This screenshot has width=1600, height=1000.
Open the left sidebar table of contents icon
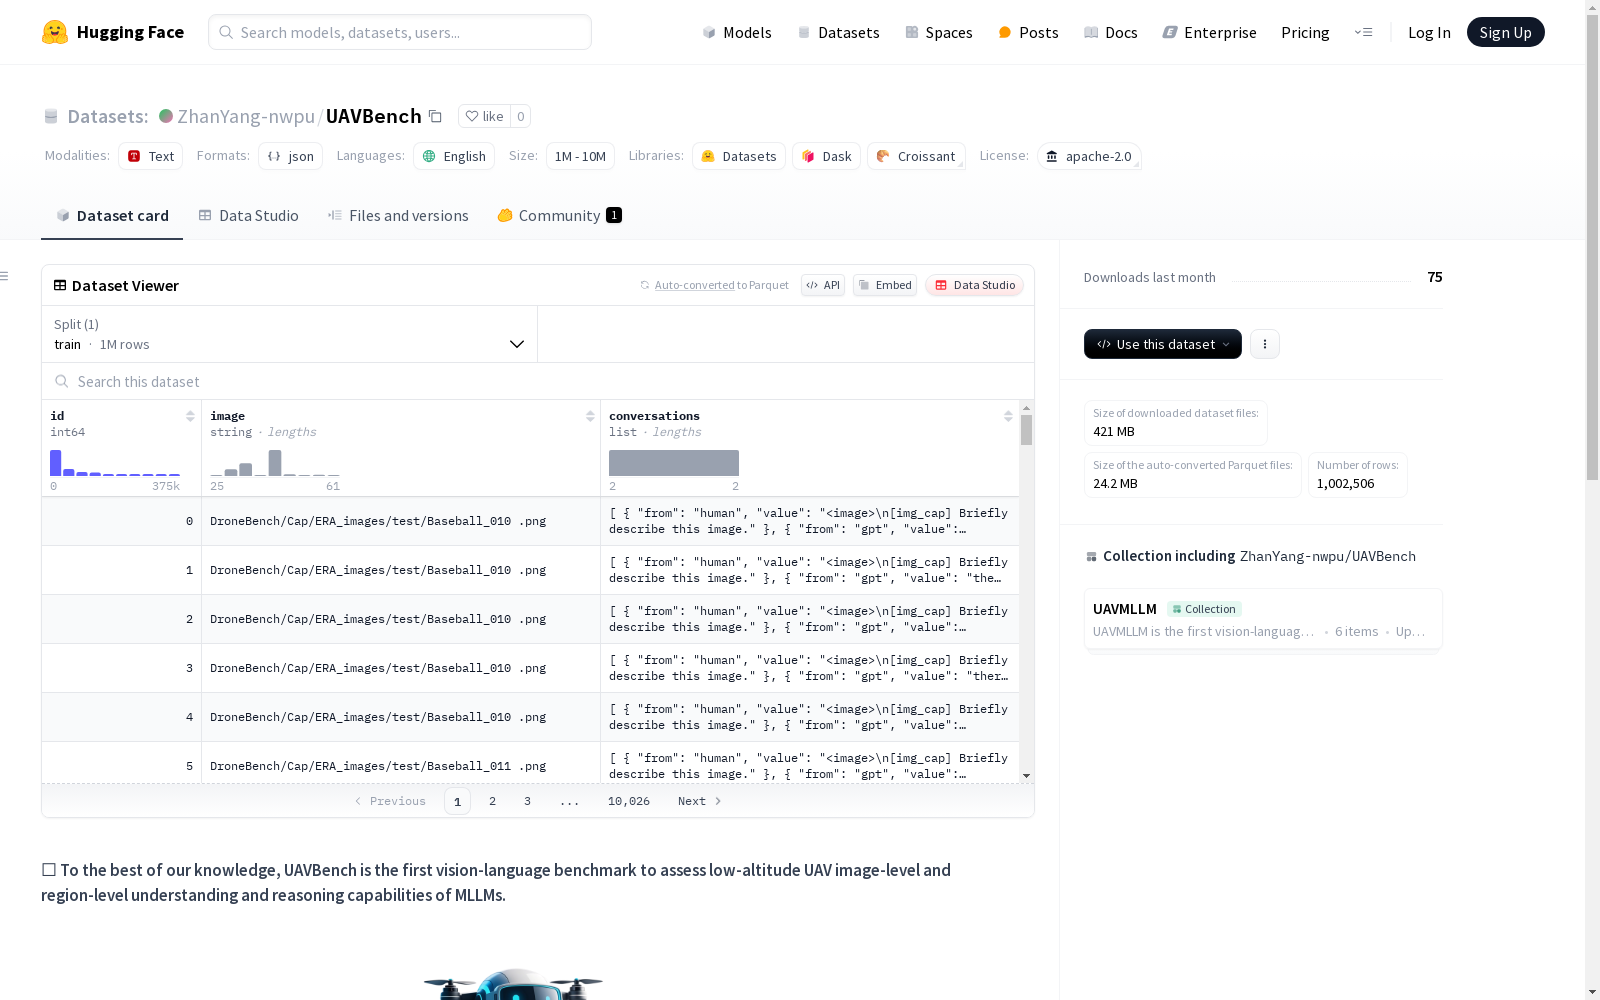click(5, 276)
